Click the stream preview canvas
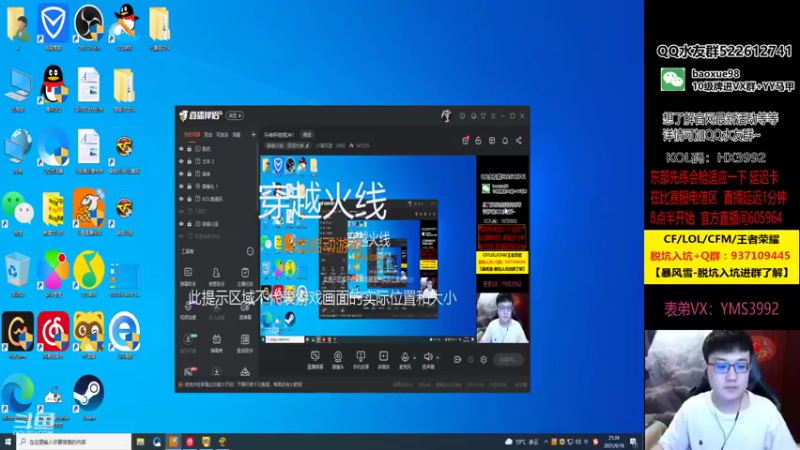 394,249
